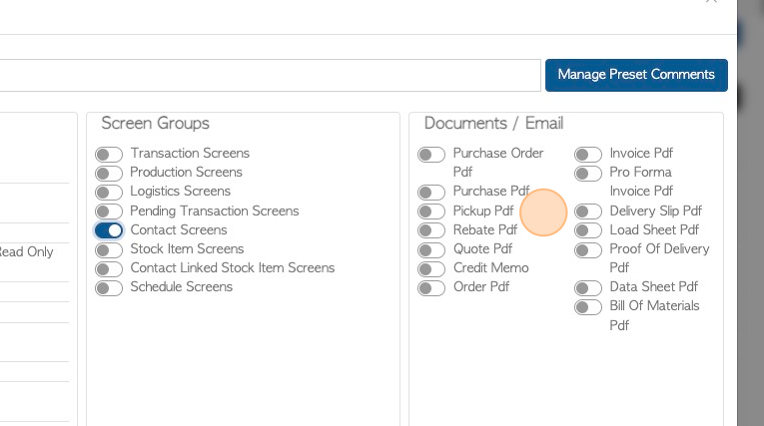Switch on Stock Item Screens

(109, 250)
